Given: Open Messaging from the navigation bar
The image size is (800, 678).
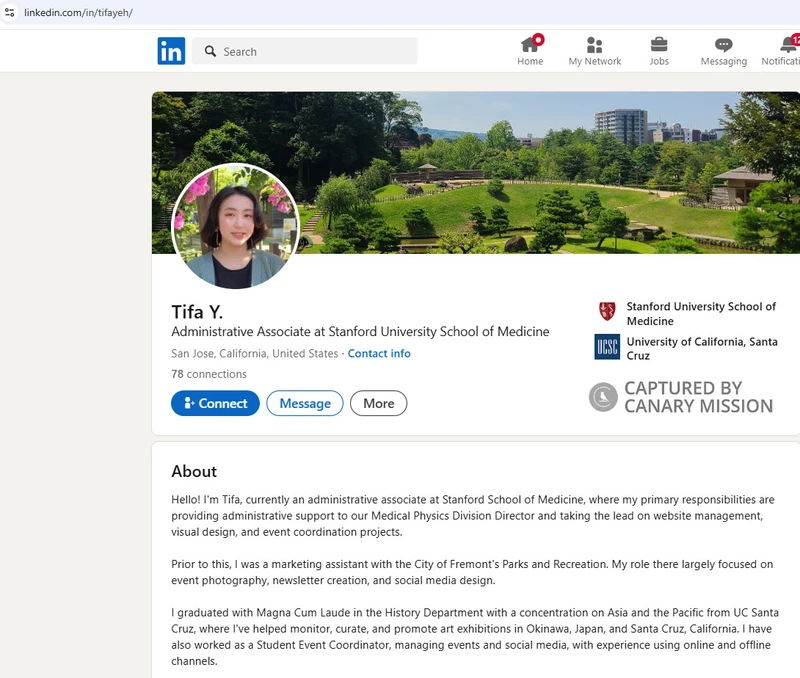Looking at the screenshot, I should tap(723, 51).
